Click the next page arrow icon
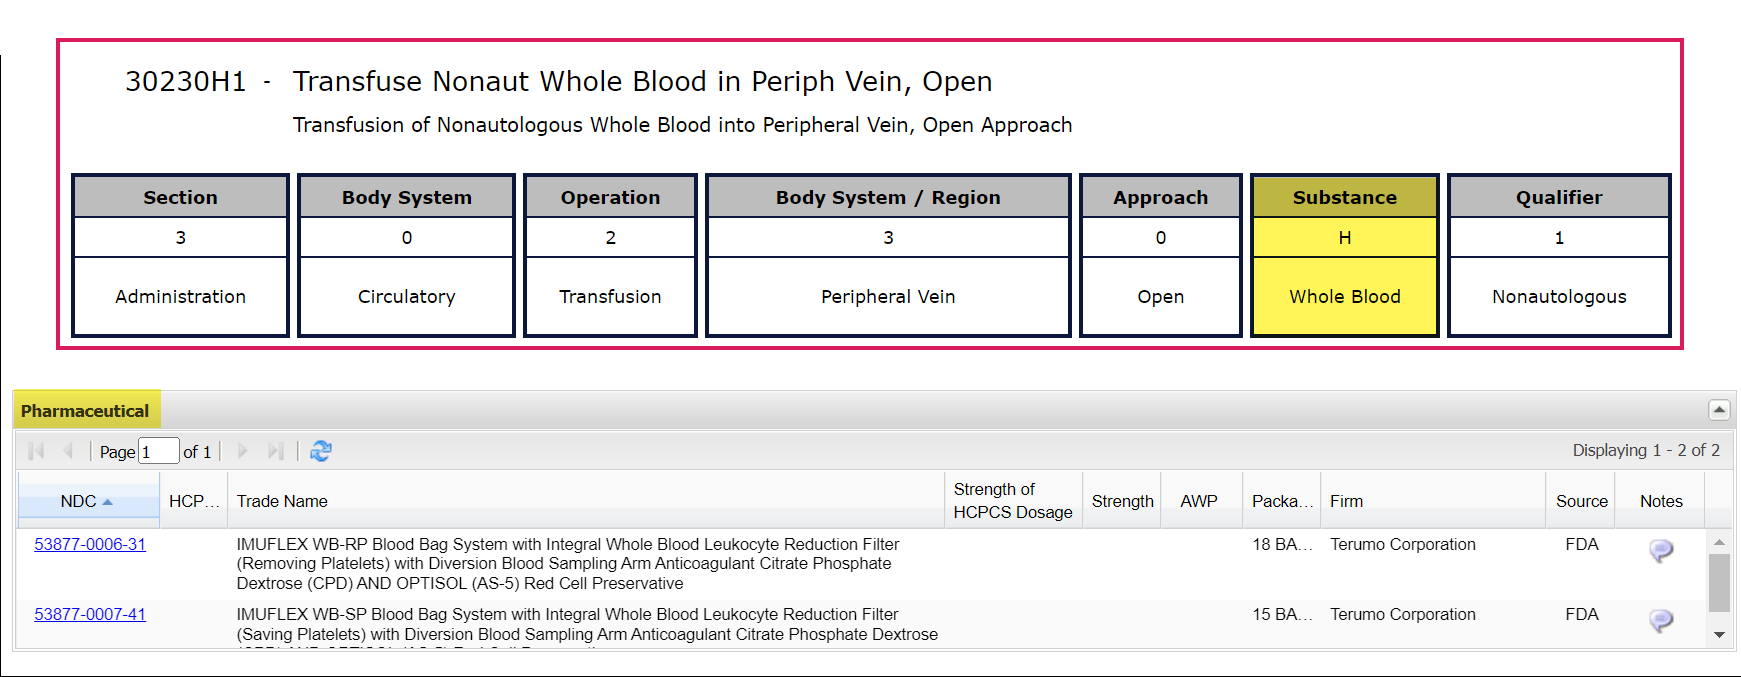 tap(243, 451)
